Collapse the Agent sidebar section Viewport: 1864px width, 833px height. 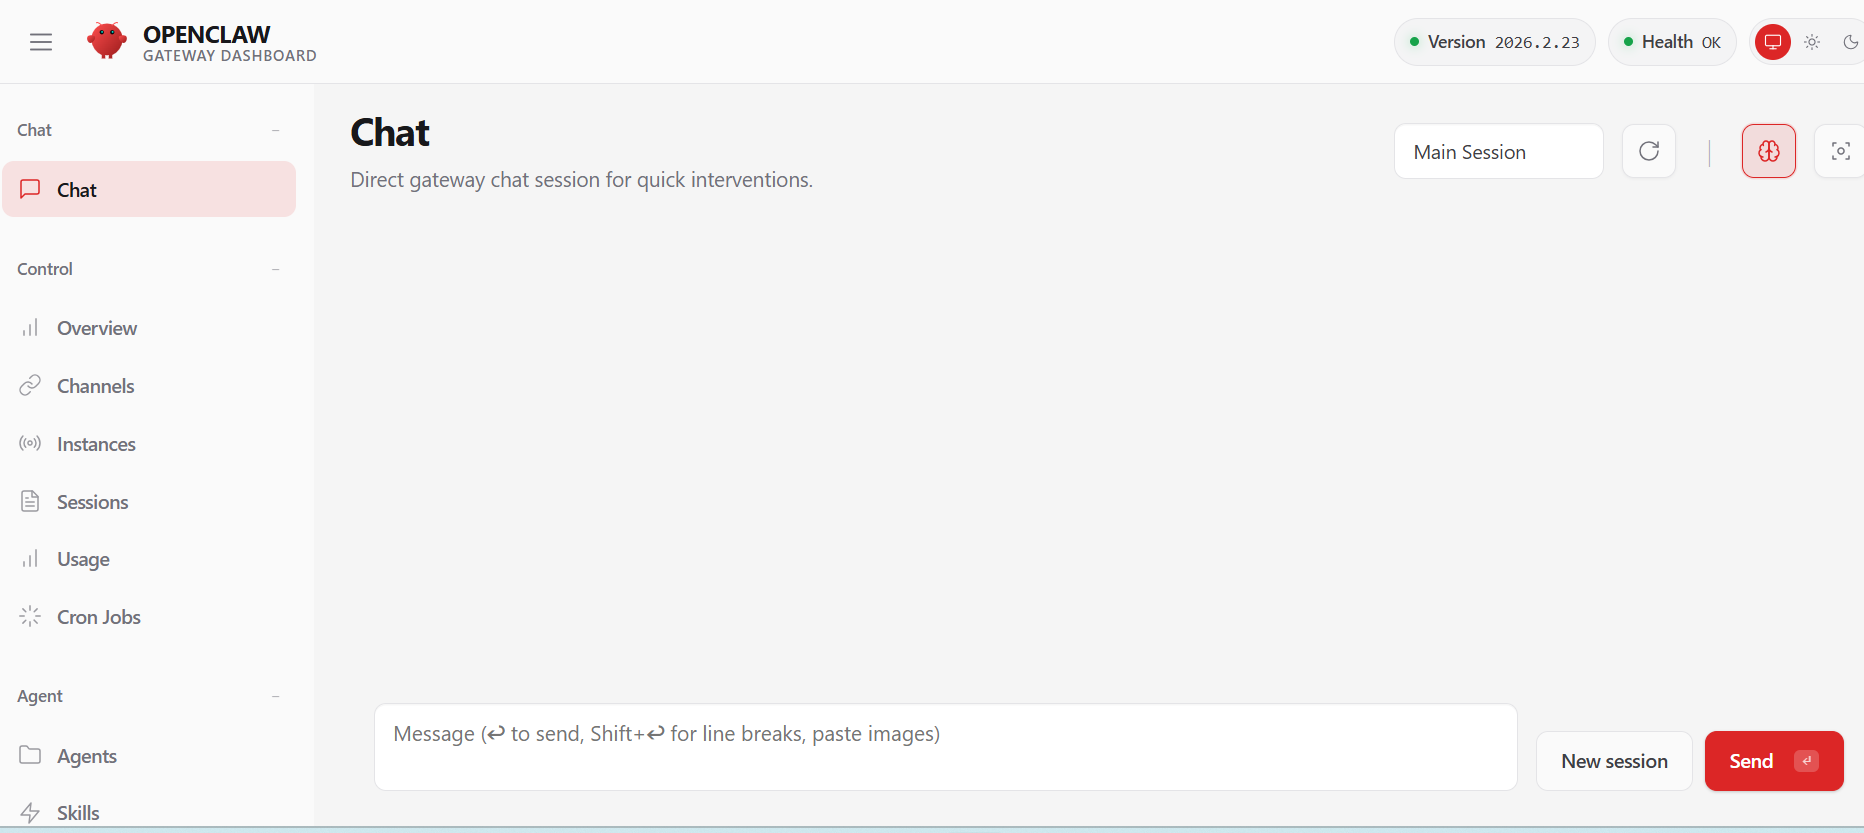(275, 696)
